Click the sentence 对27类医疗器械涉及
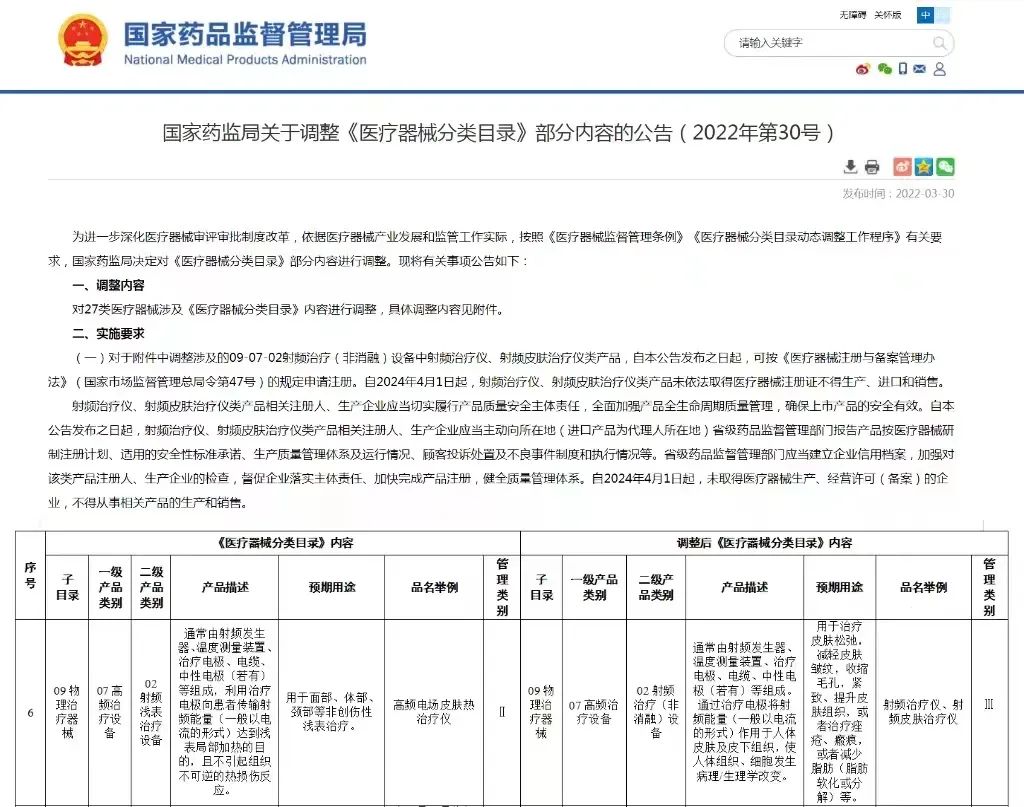Screen dimensions: 1024x807 [x=289, y=309]
